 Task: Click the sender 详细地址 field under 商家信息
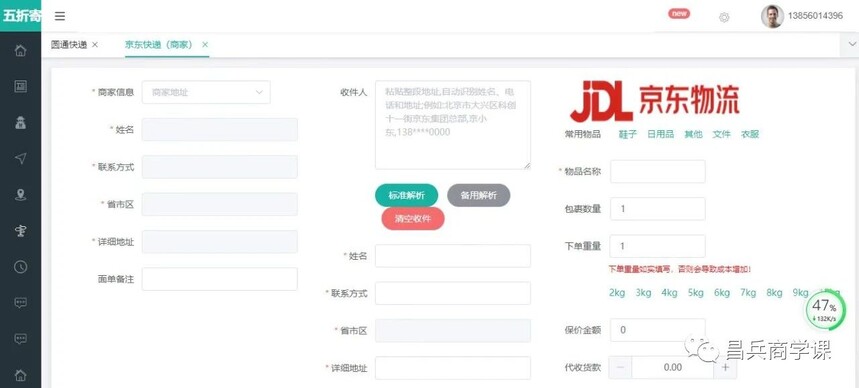[x=220, y=242]
